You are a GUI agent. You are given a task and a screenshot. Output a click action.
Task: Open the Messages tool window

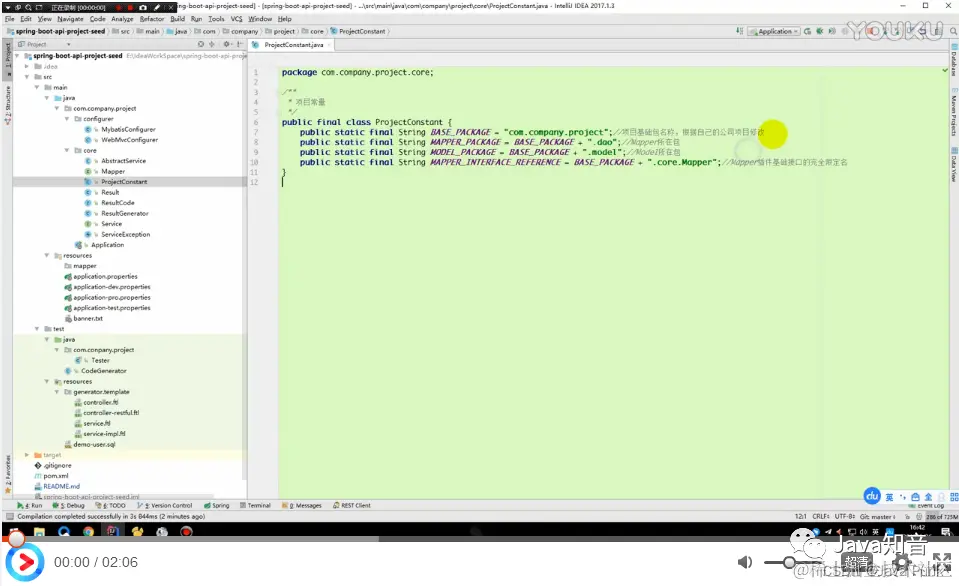tap(302, 506)
